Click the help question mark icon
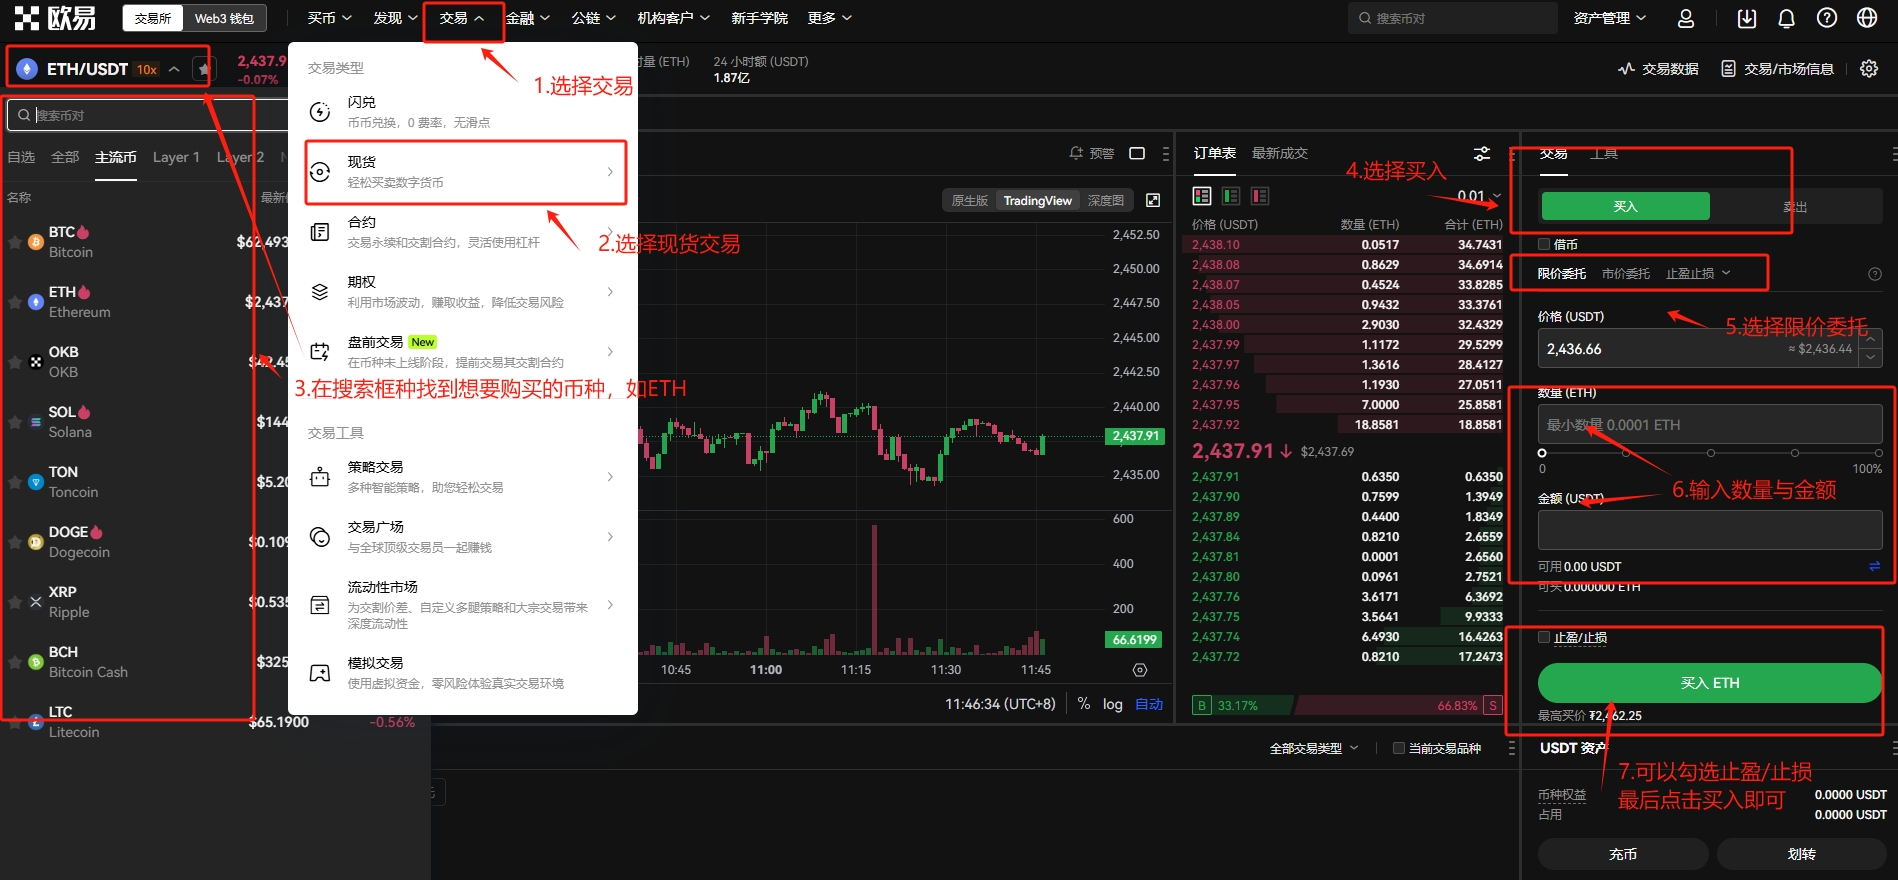The width and height of the screenshot is (1898, 880). pyautogui.click(x=1826, y=18)
